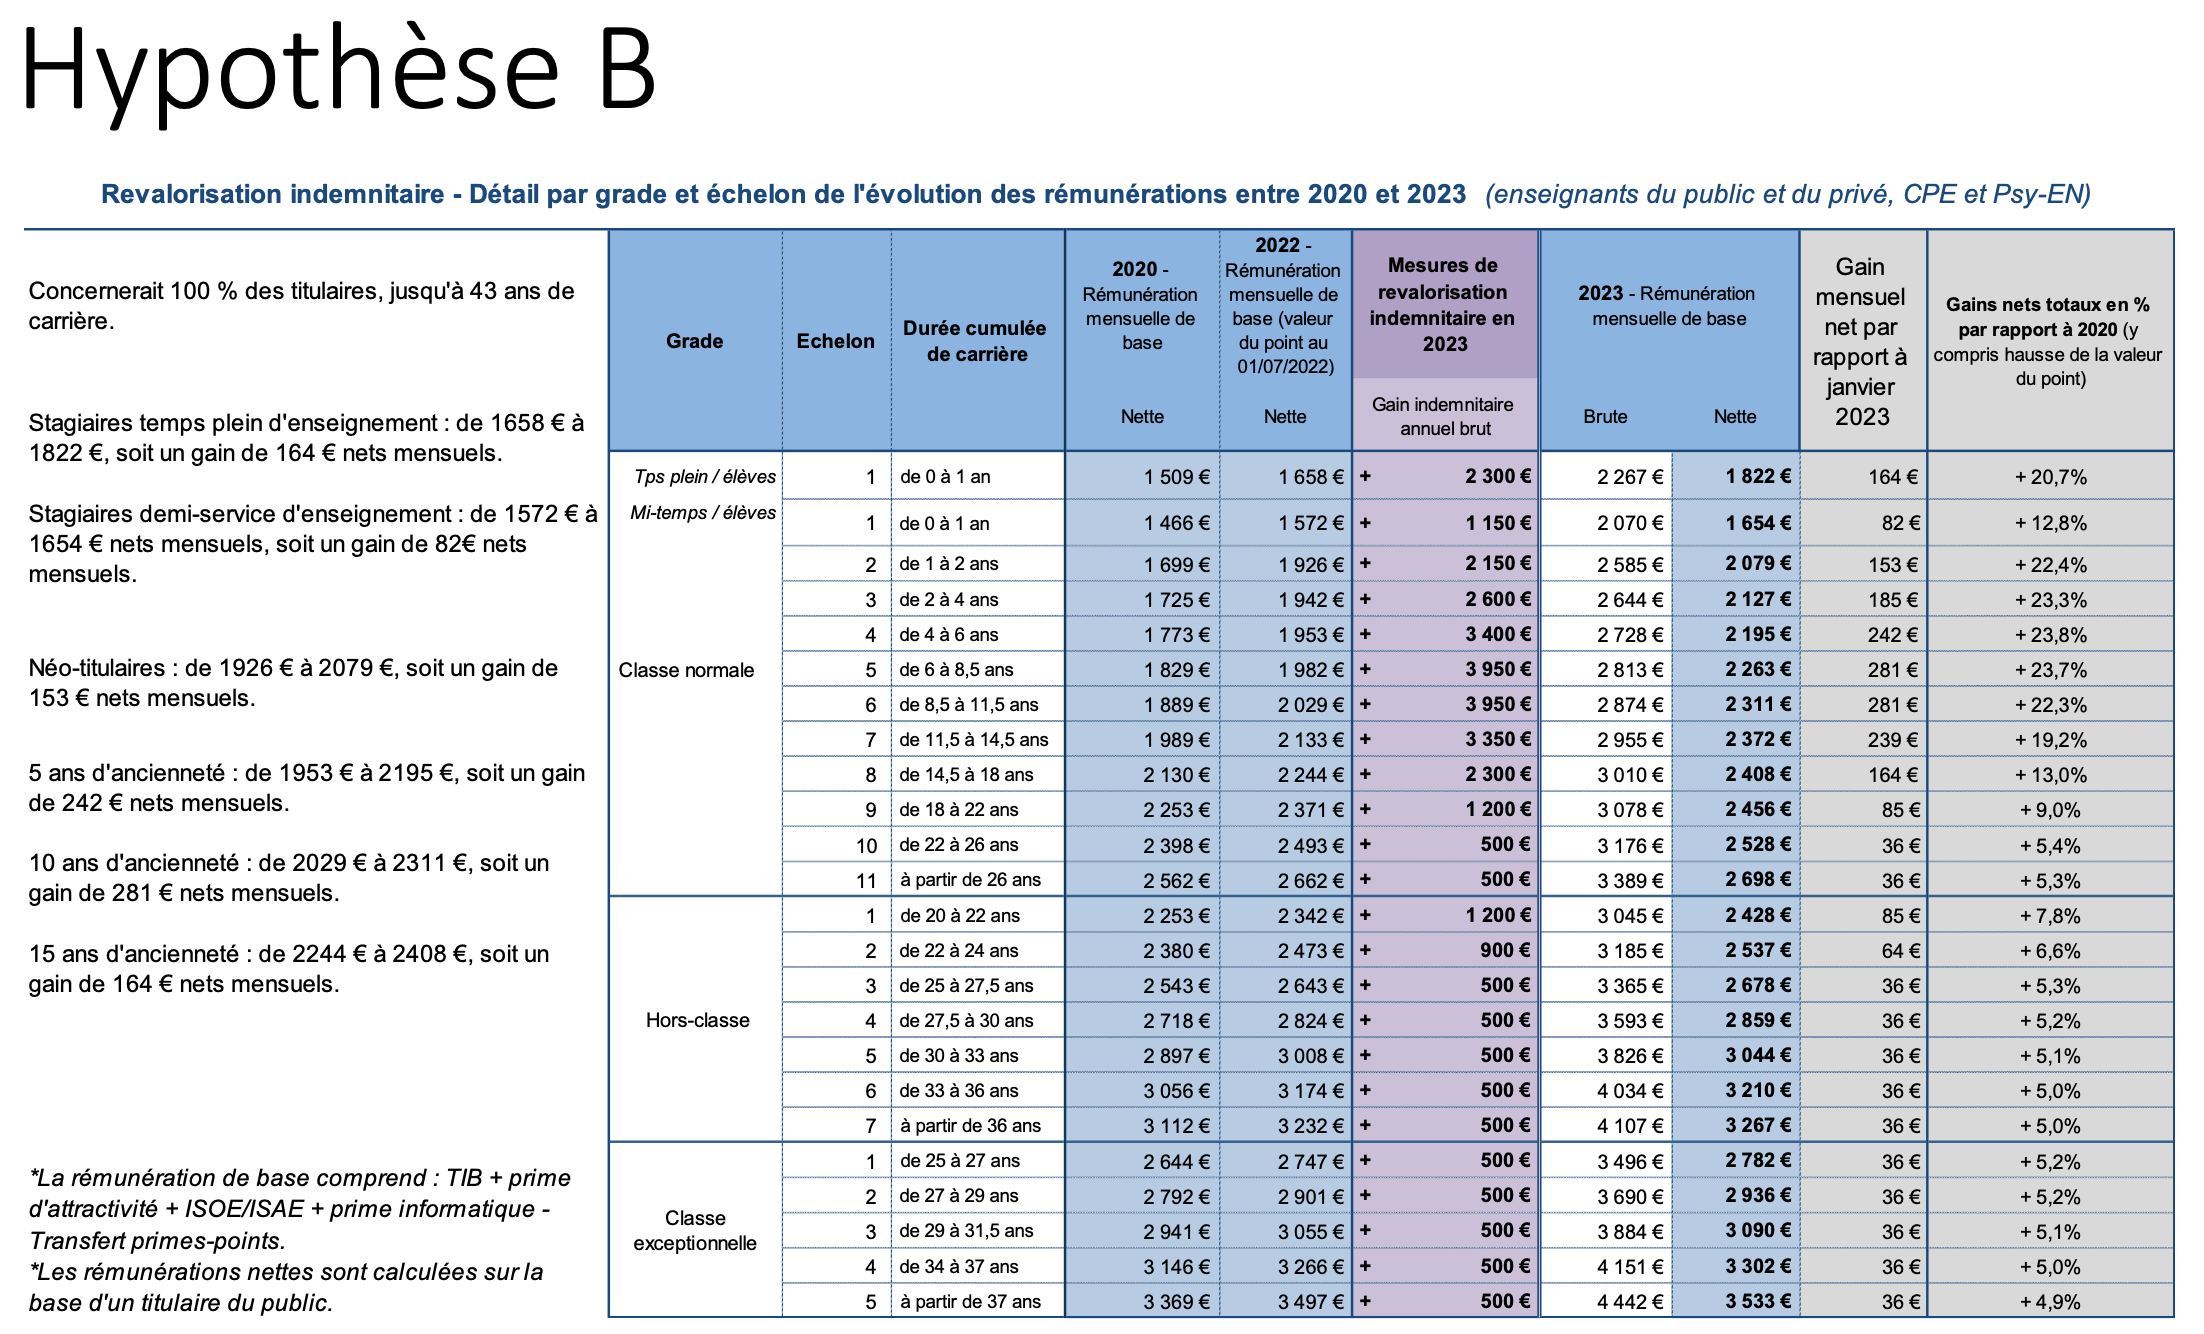
Task: Select the 'Classe normale' grade cell
Action: point(686,670)
